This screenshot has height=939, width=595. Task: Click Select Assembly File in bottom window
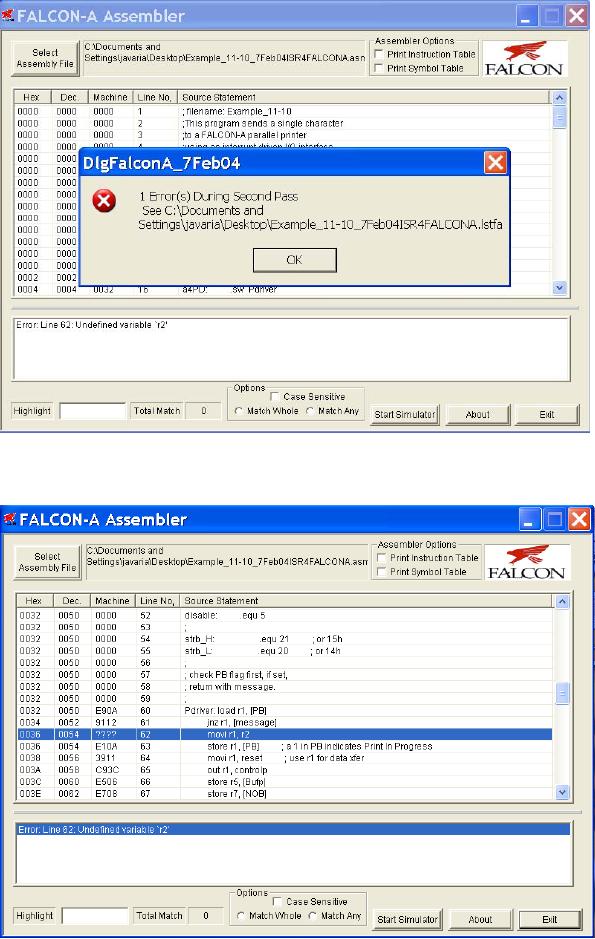47,562
